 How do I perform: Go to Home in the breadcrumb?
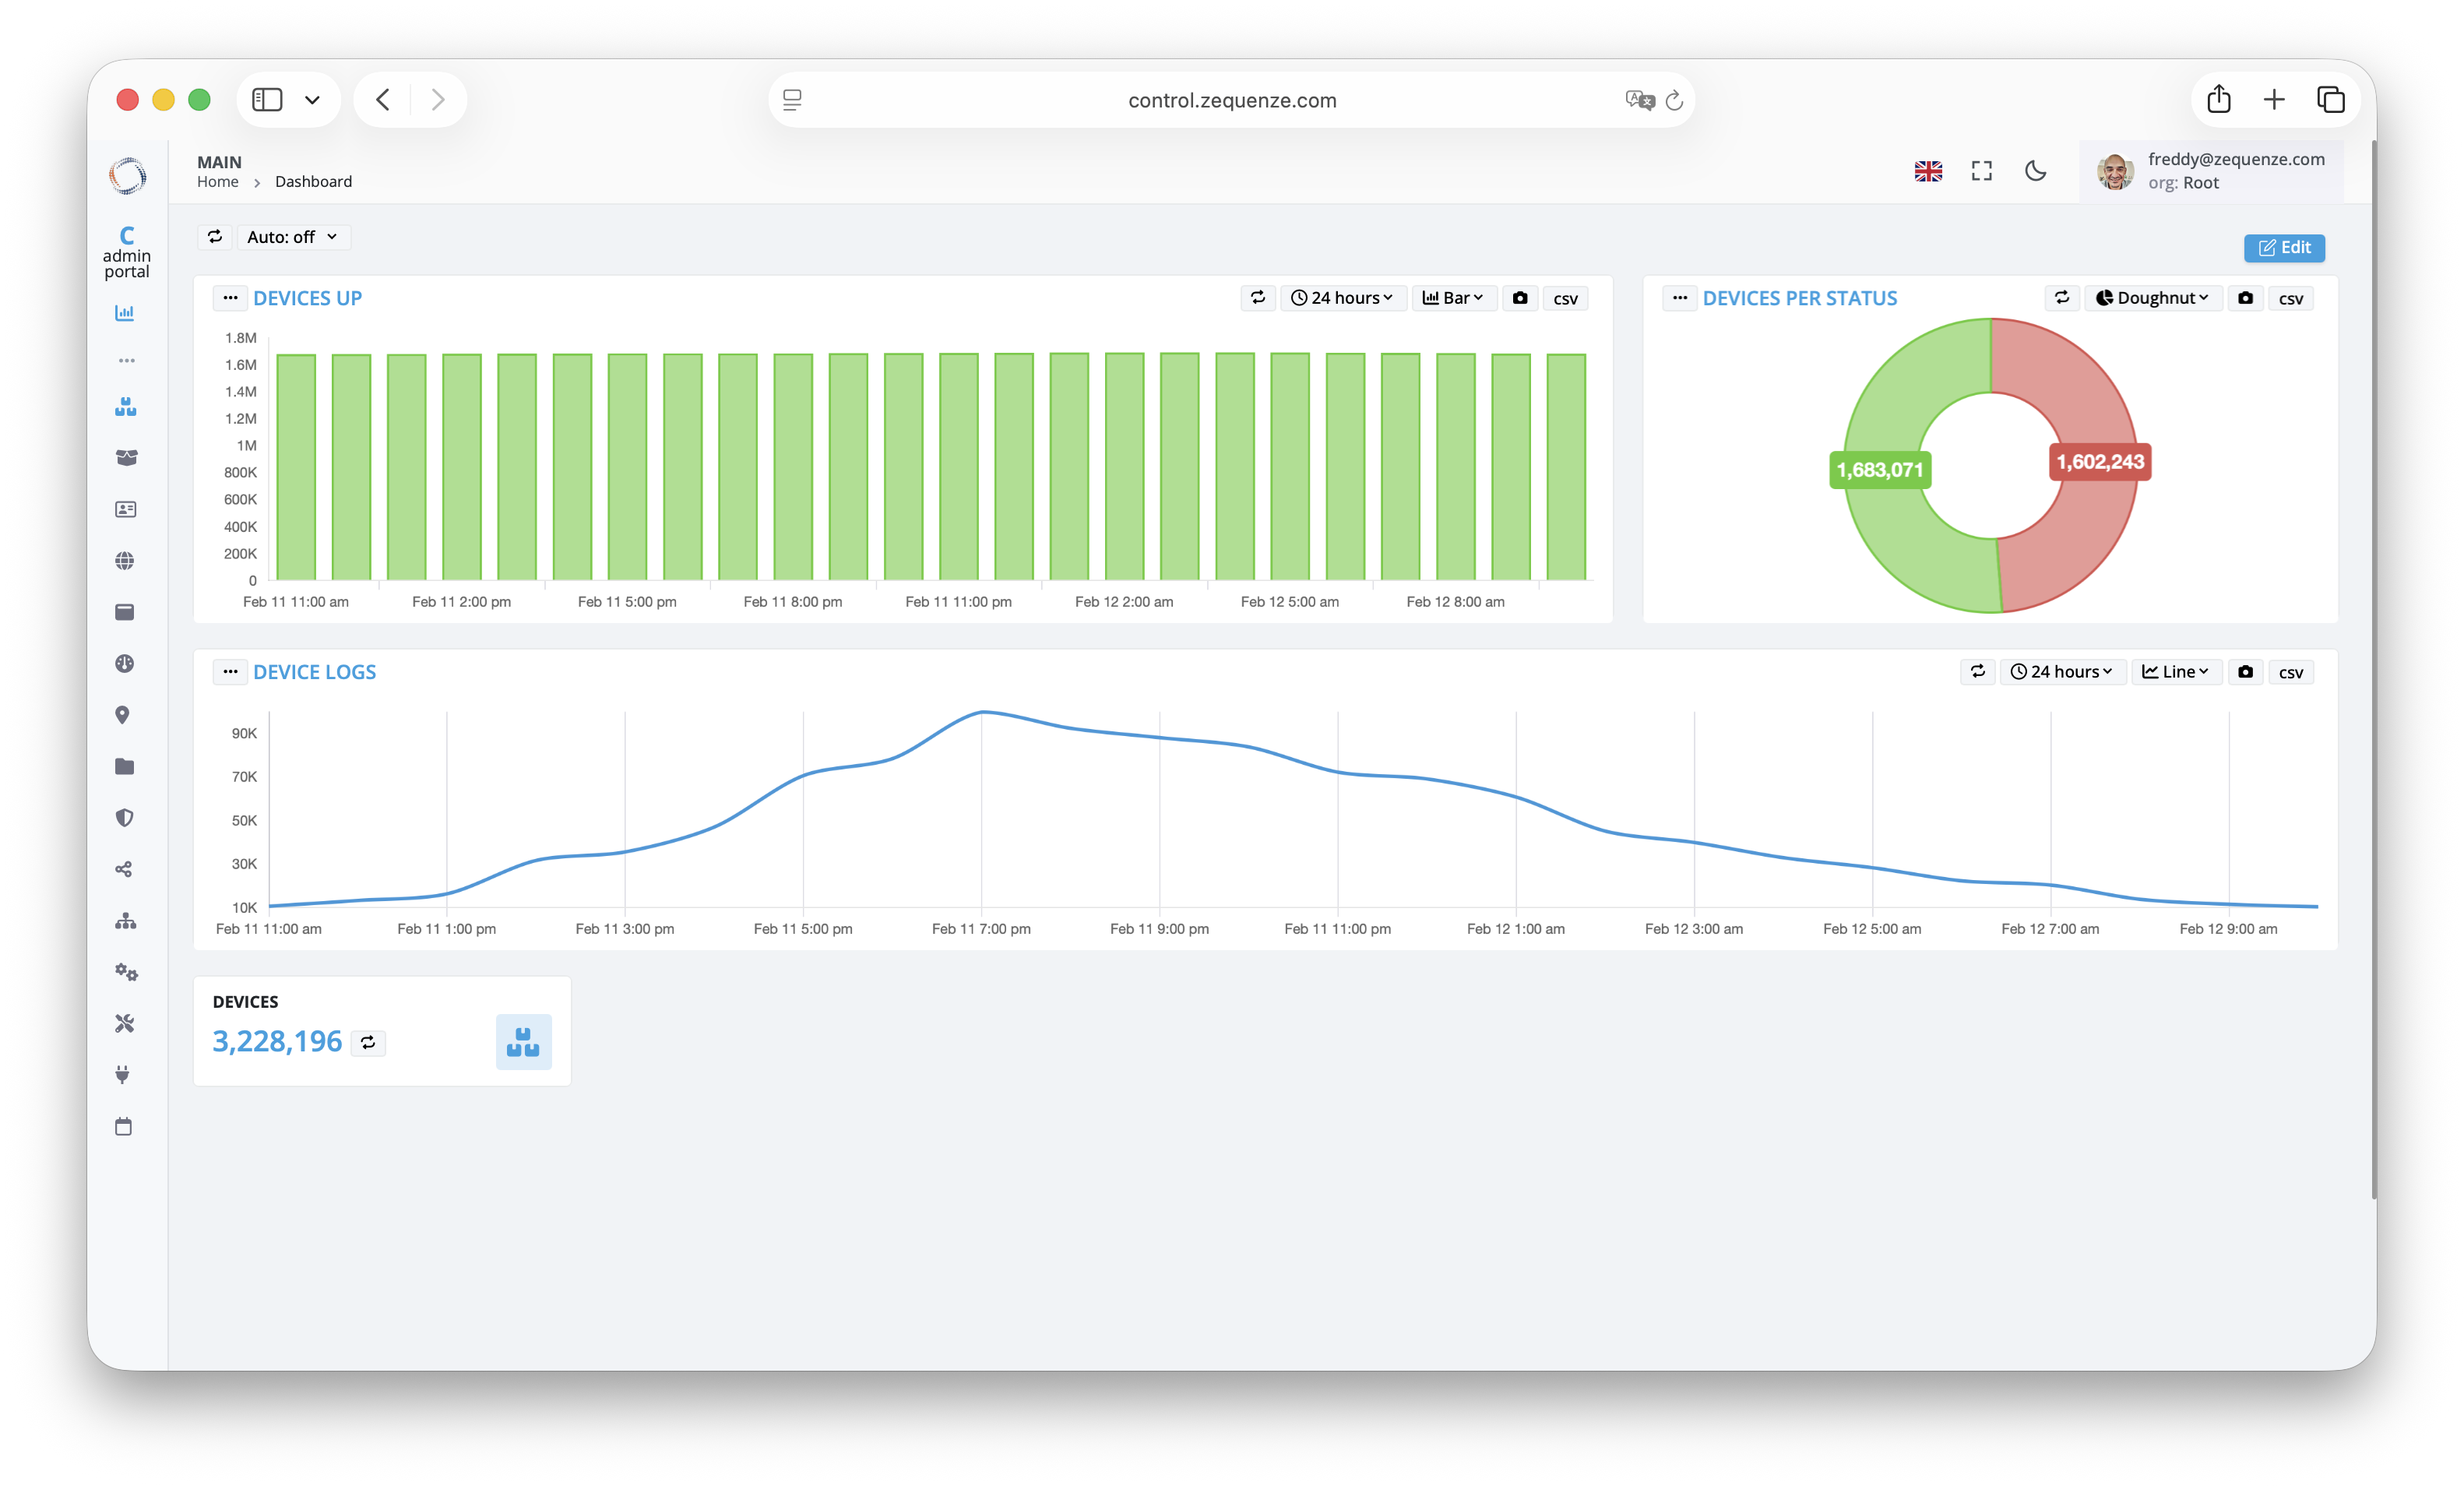coord(218,181)
